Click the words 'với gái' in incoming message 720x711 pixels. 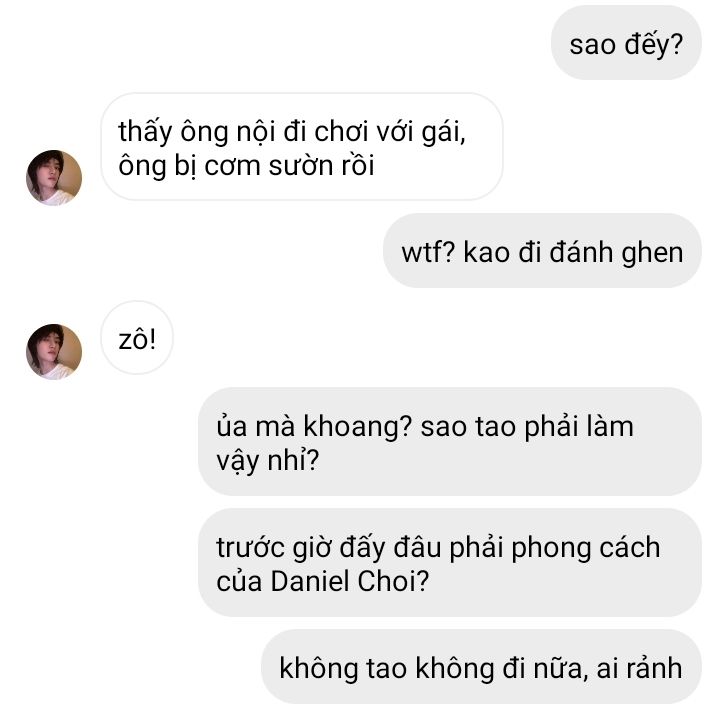421,132
